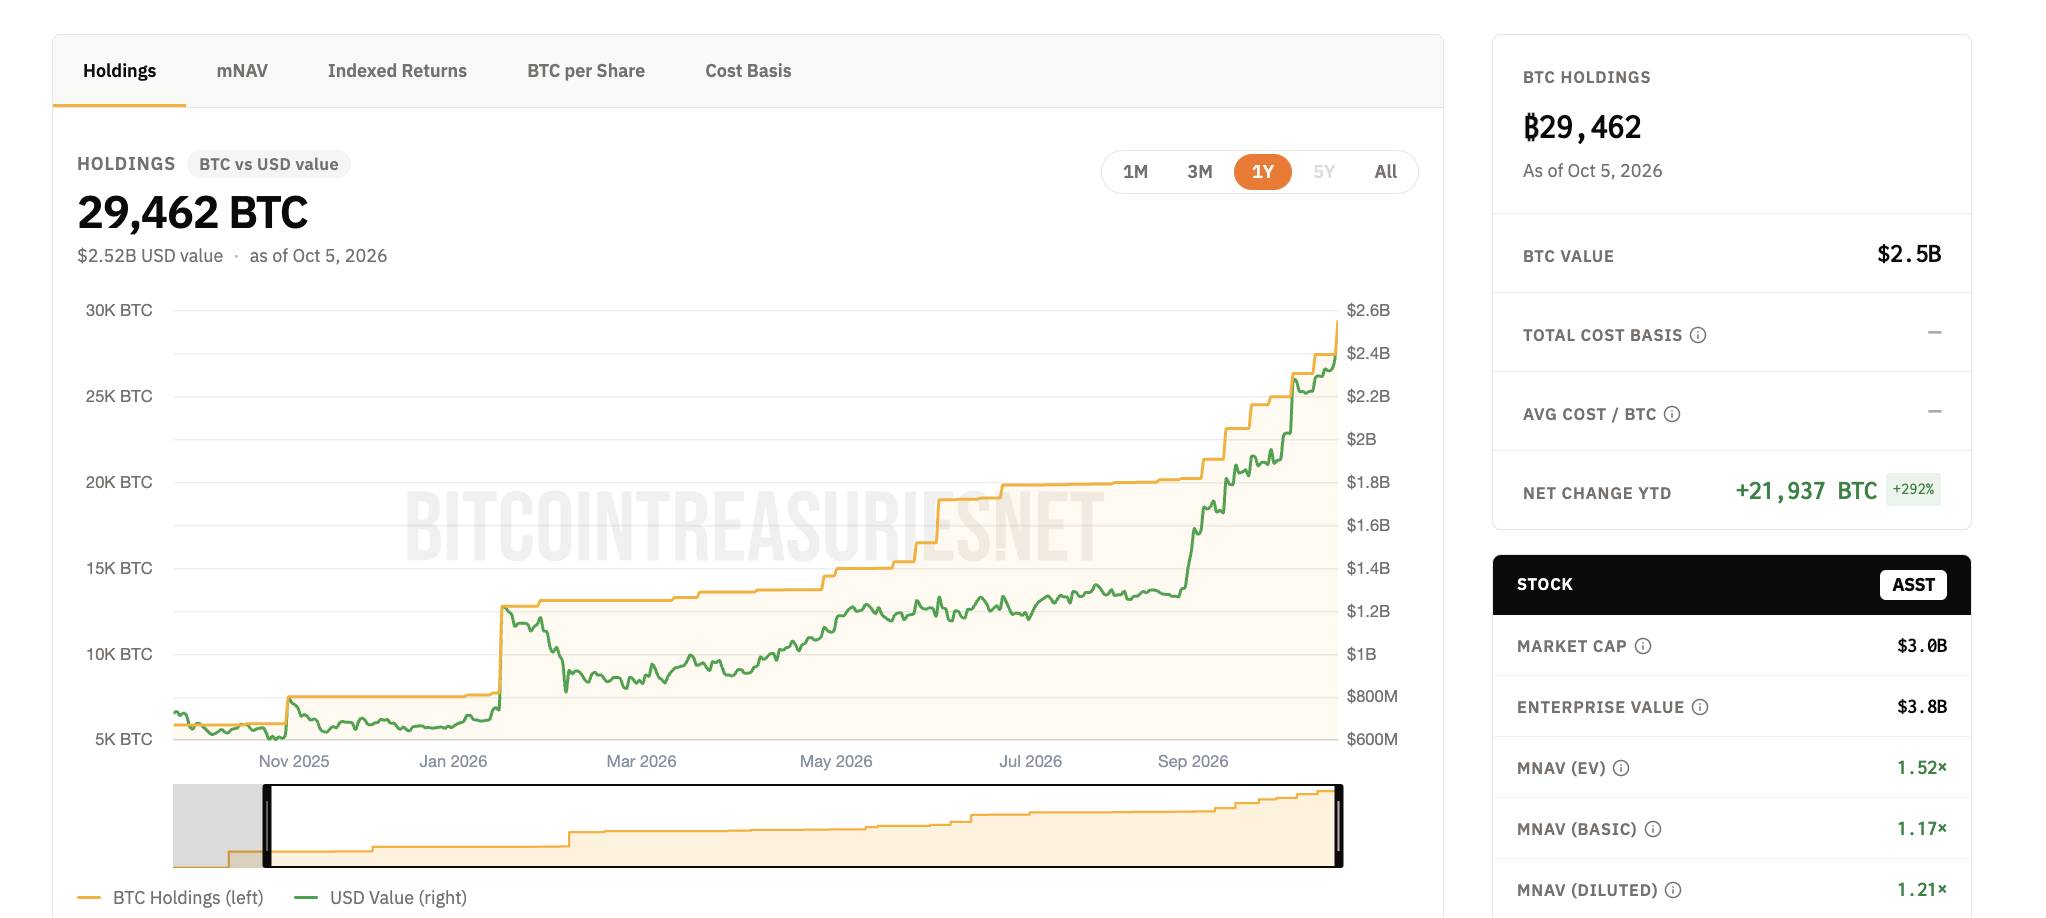
Task: Open the BTC per Share tab
Action: click(x=586, y=71)
